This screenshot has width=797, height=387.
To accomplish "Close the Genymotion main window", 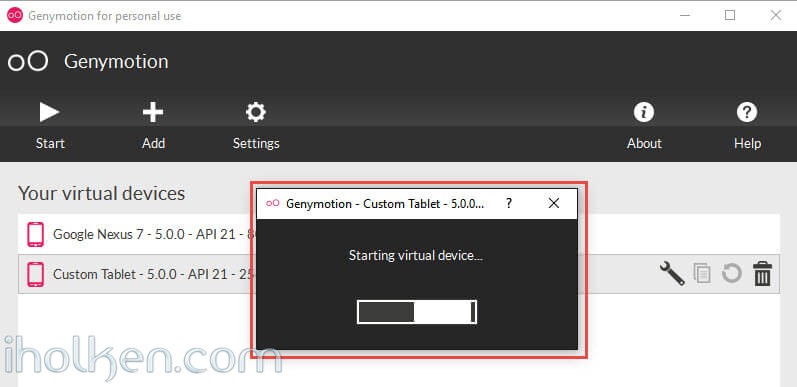I will (x=776, y=15).
